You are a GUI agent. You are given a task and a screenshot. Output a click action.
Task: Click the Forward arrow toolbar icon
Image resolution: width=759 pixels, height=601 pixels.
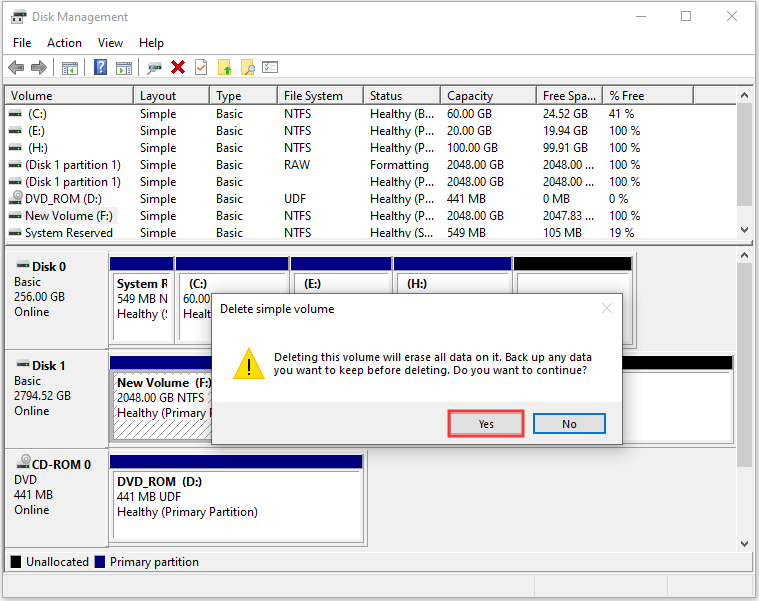[39, 67]
